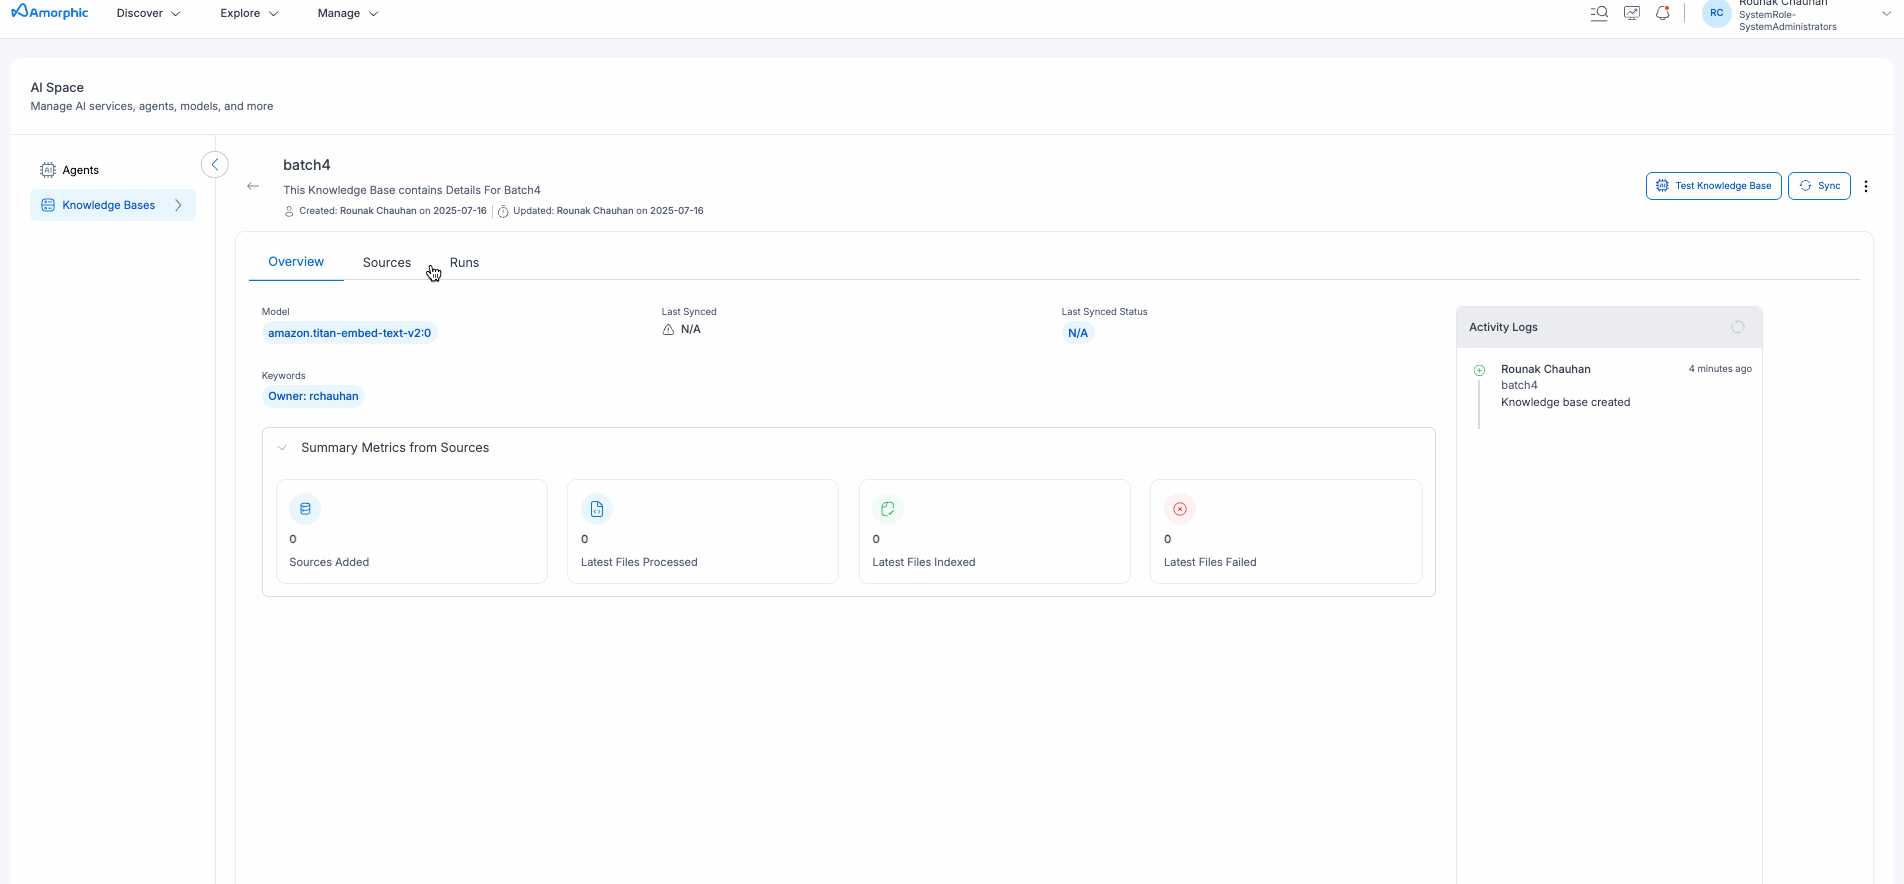
Task: Open the global search icon in the header
Action: (x=1599, y=14)
